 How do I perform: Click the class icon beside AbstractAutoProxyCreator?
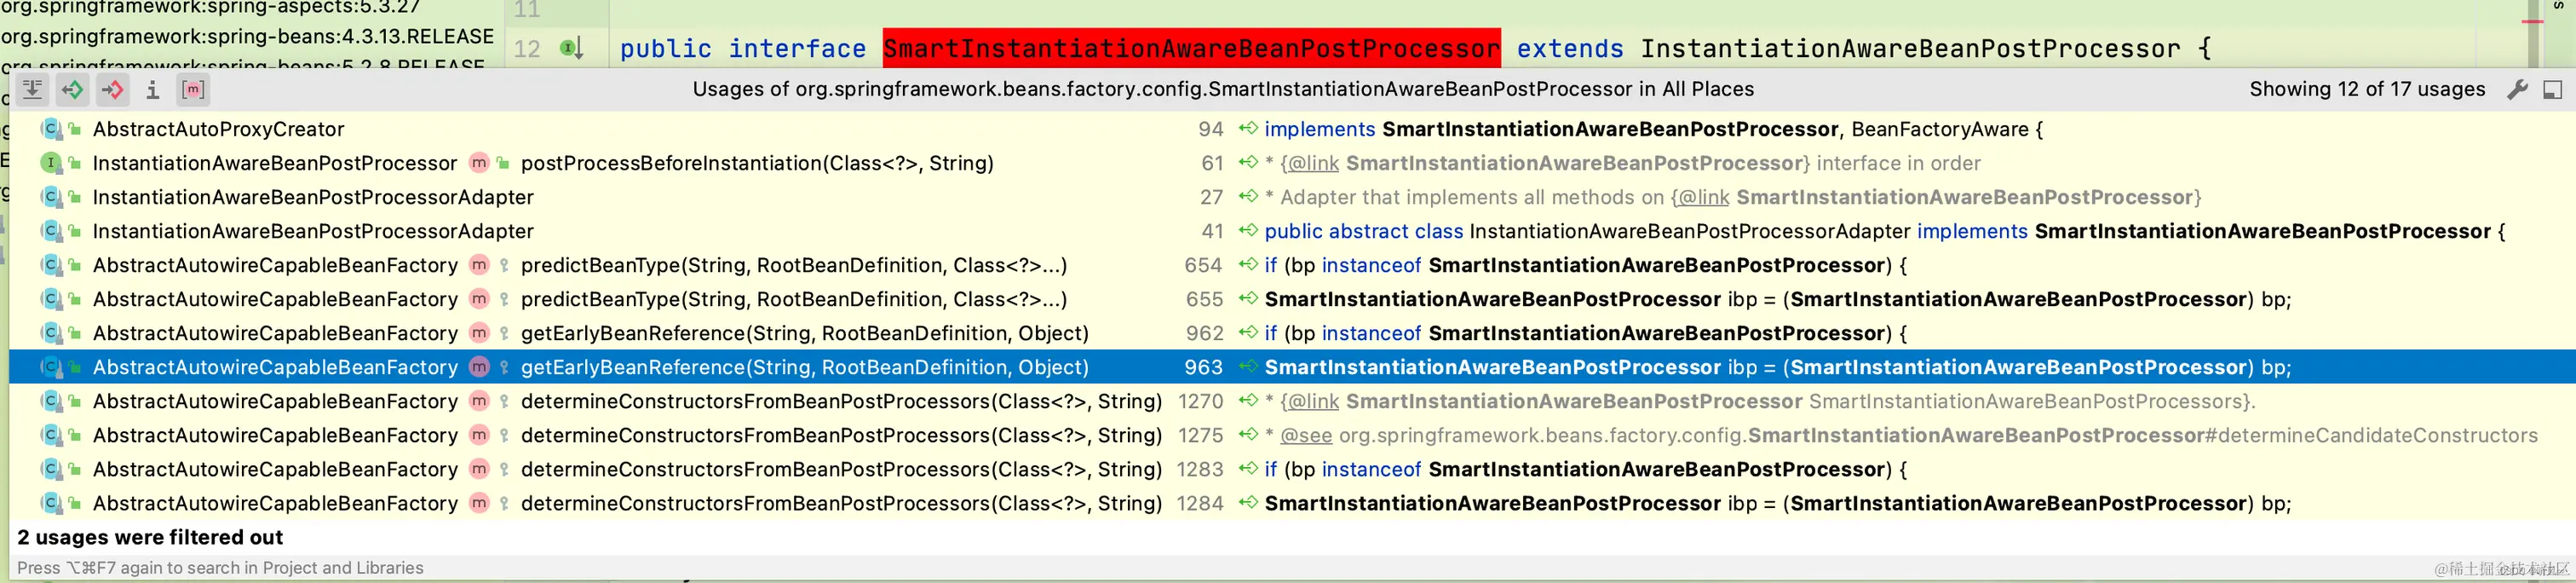(50, 129)
